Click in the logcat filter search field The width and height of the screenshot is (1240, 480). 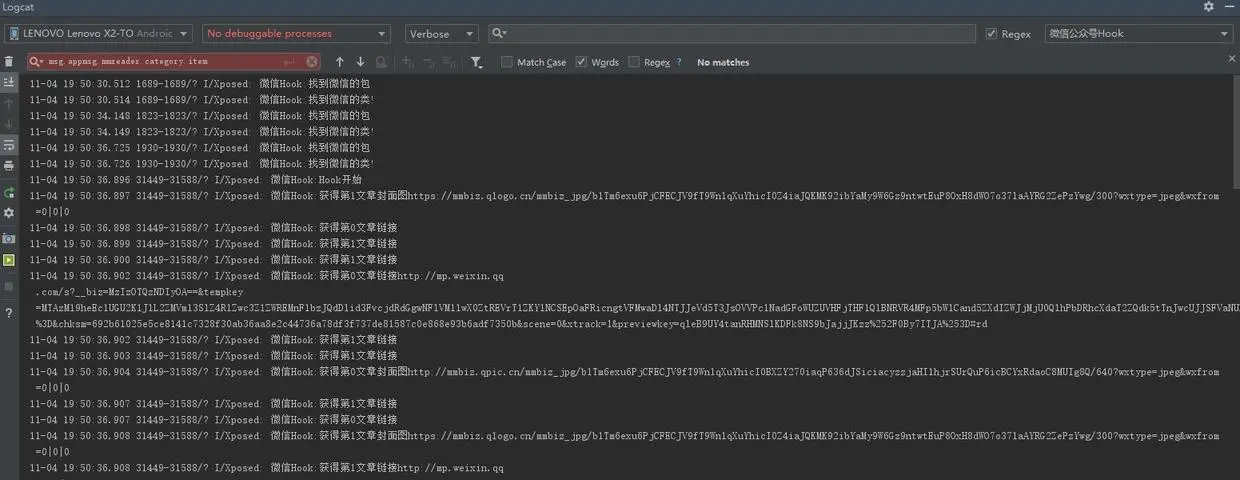pos(731,34)
